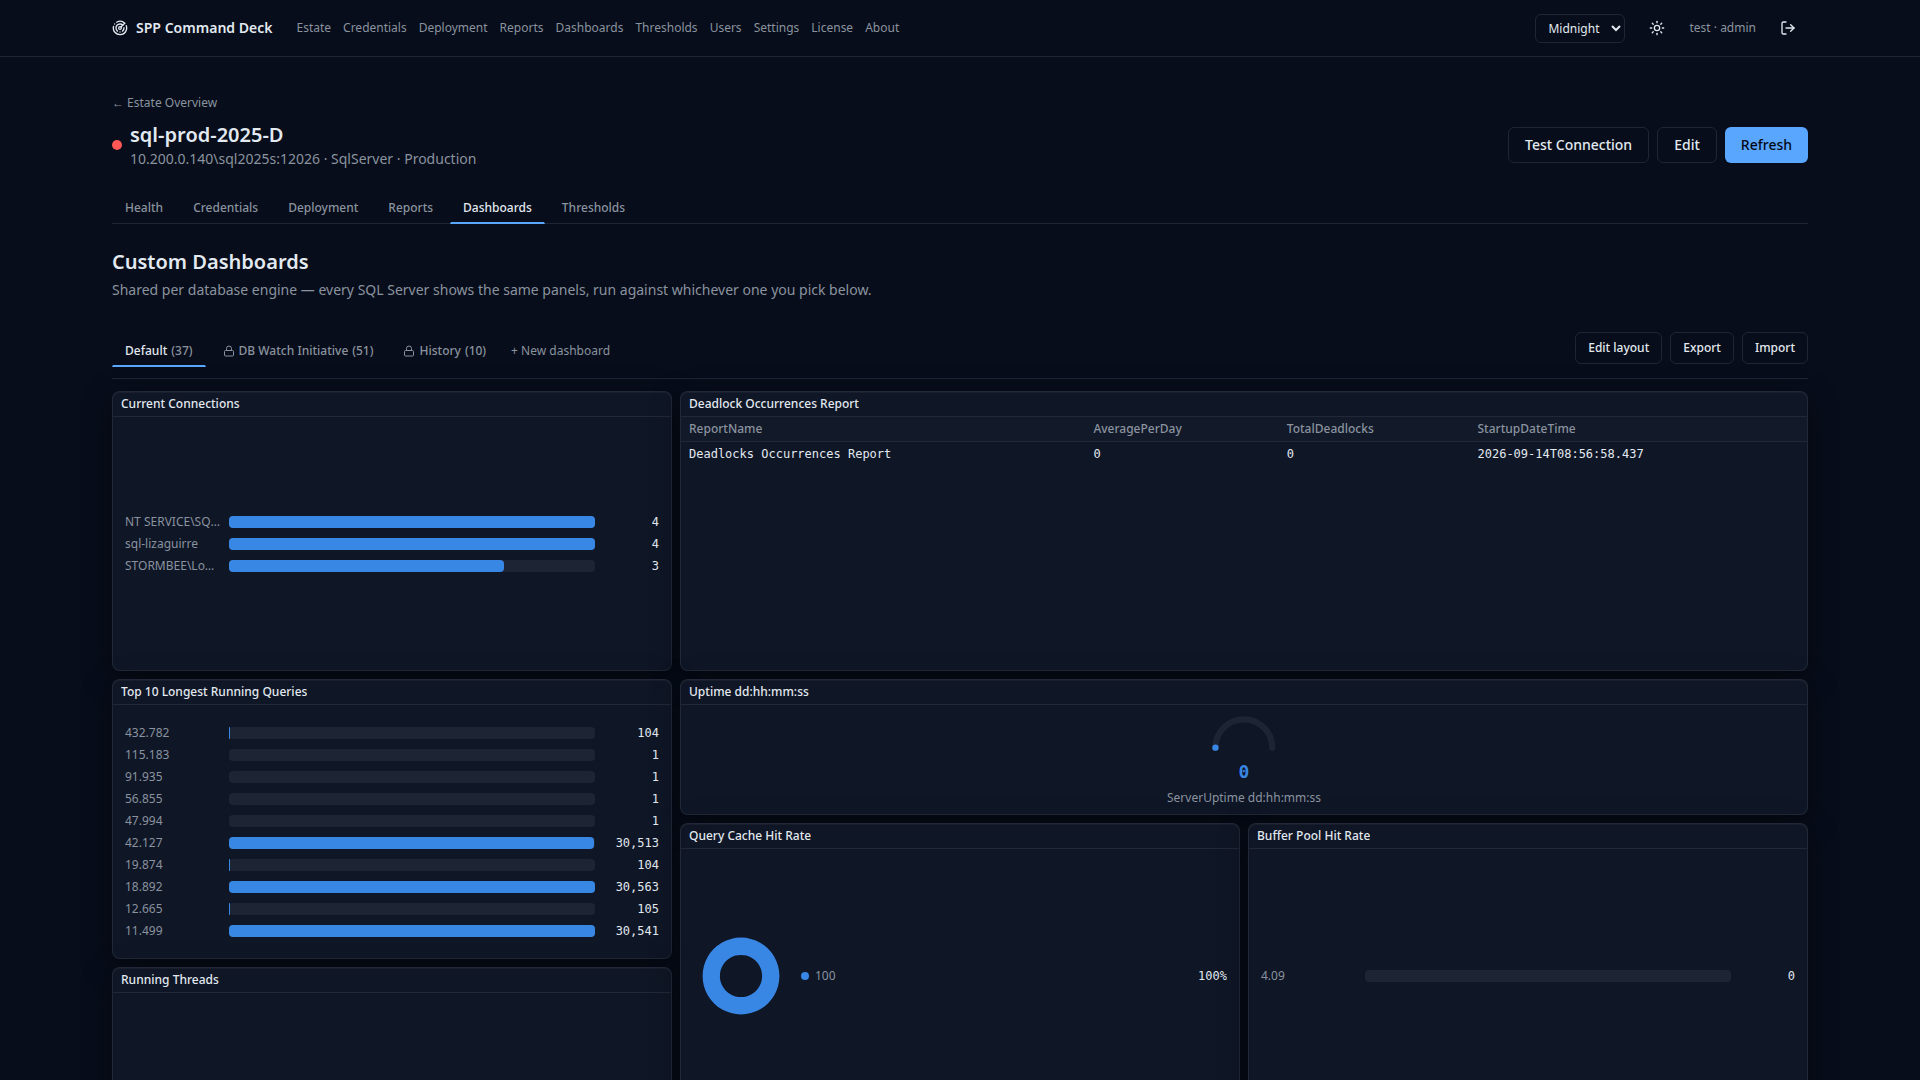Click the ServerUptime gauge arc
This screenshot has width=1920, height=1080.
(1244, 734)
